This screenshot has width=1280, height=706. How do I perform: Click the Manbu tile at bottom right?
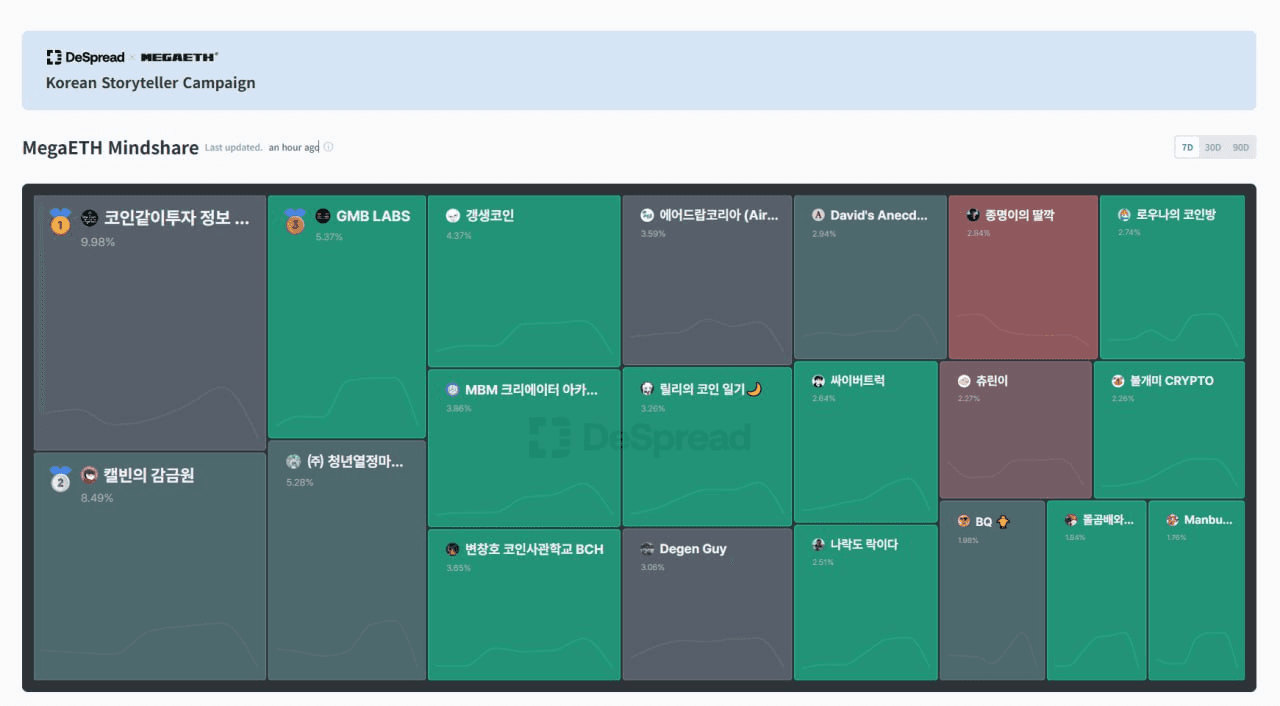1196,590
